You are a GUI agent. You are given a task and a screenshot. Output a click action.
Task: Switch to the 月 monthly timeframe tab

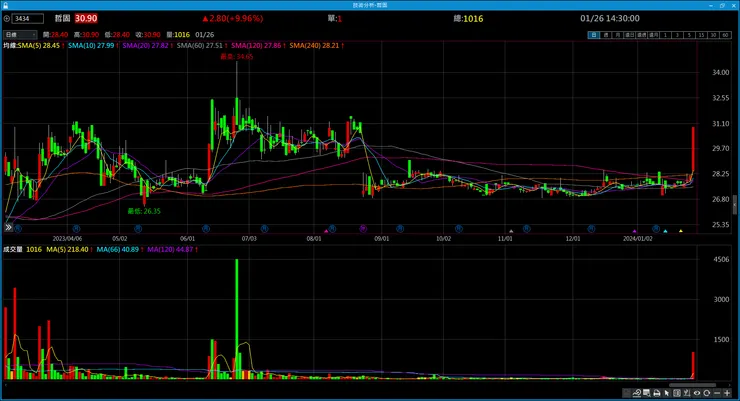(x=618, y=35)
